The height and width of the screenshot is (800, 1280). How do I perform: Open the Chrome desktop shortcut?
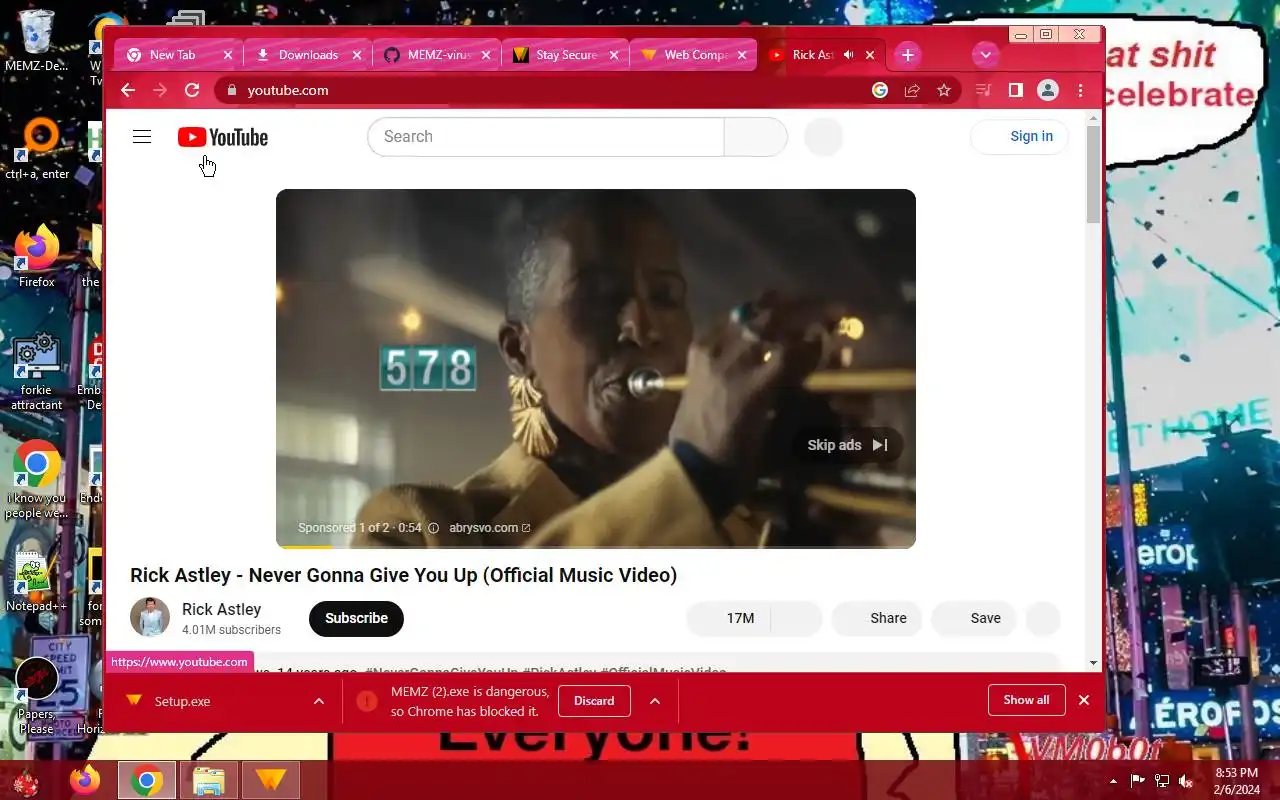point(36,480)
